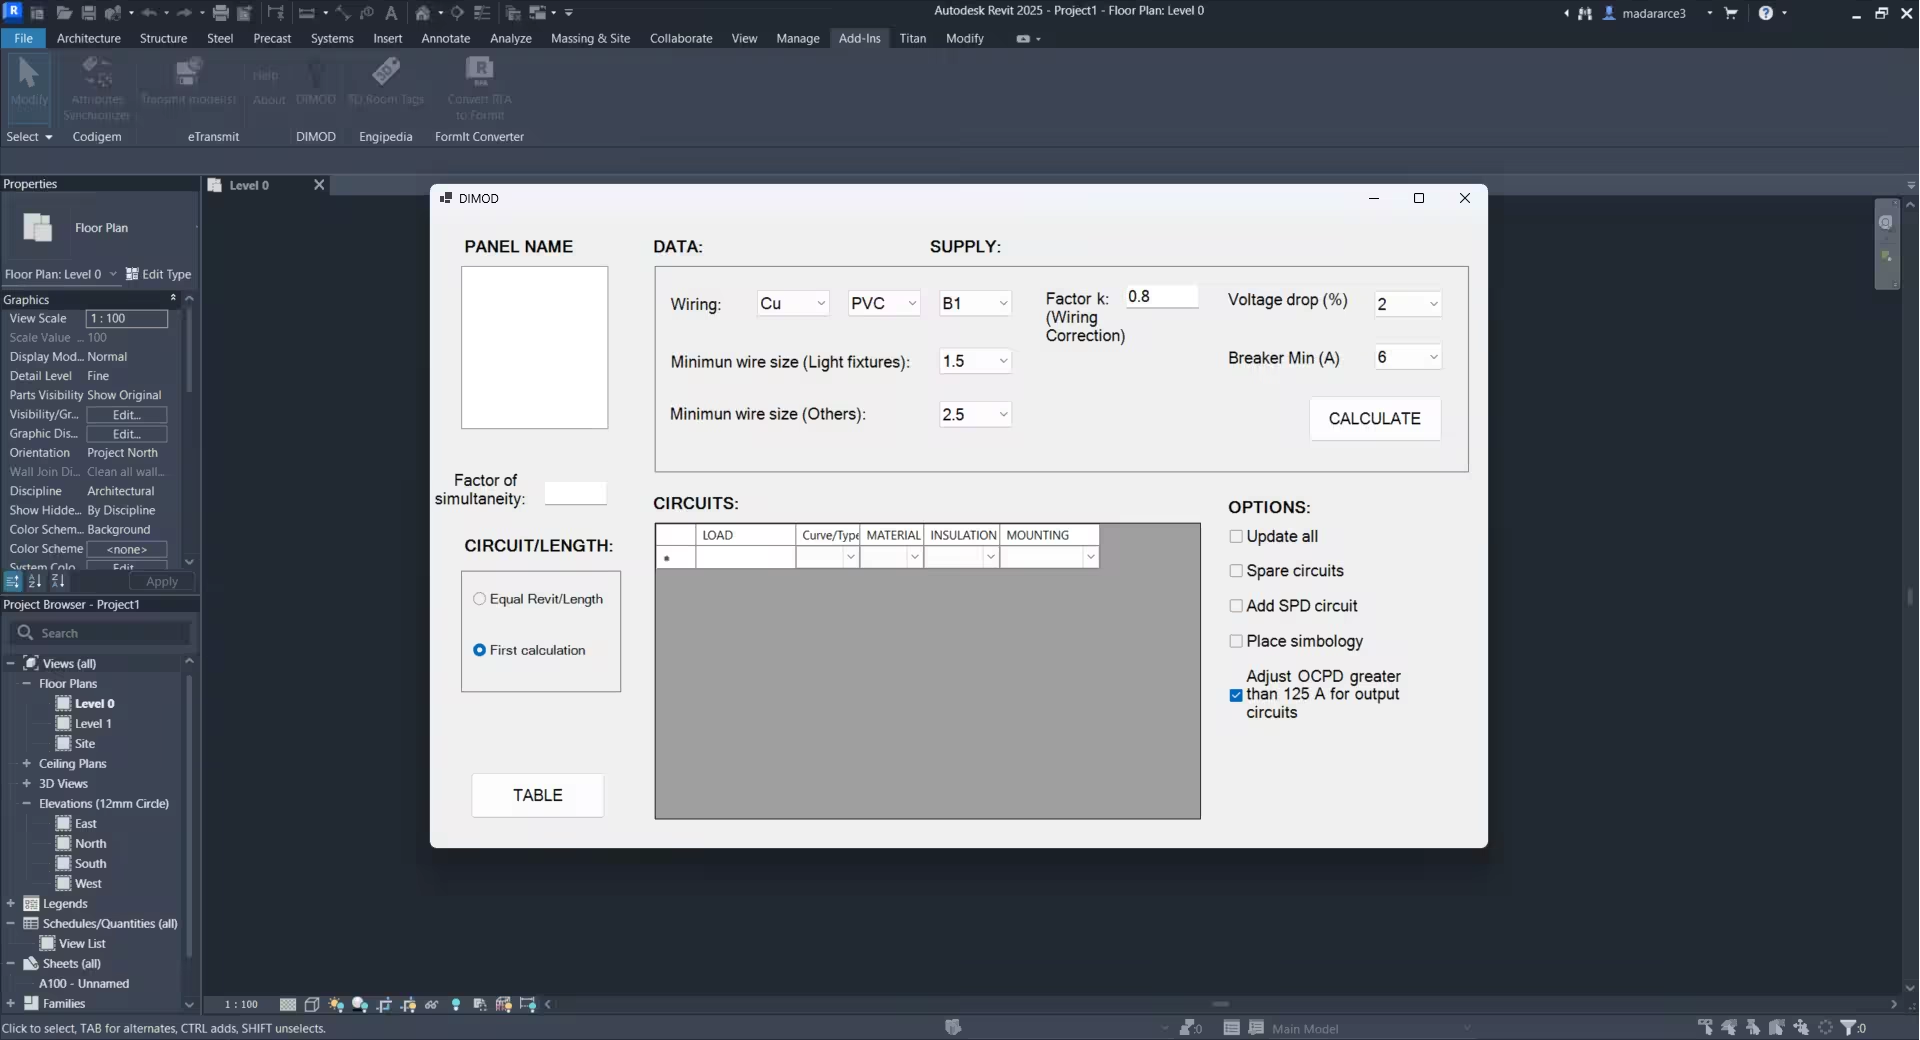This screenshot has height=1040, width=1920.
Task: Click the Edit Type button in Properties
Action: pos(159,274)
